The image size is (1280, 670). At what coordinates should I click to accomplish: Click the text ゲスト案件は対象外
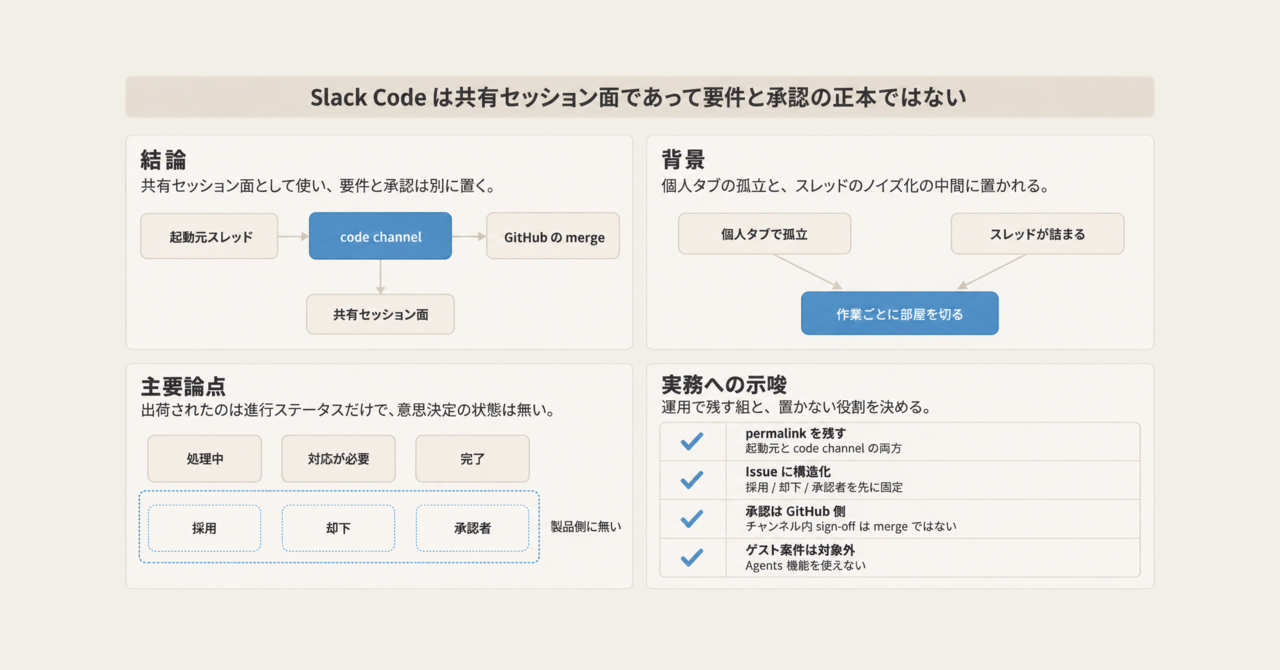[x=800, y=549]
